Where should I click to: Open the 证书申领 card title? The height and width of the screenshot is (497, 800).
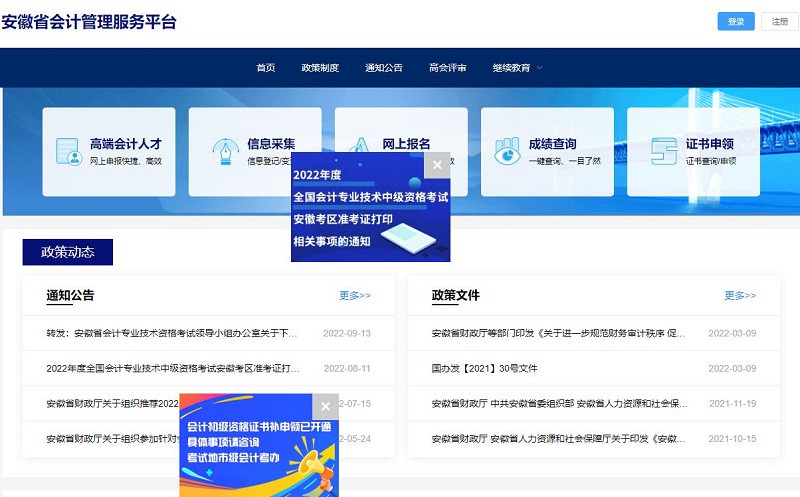click(710, 144)
